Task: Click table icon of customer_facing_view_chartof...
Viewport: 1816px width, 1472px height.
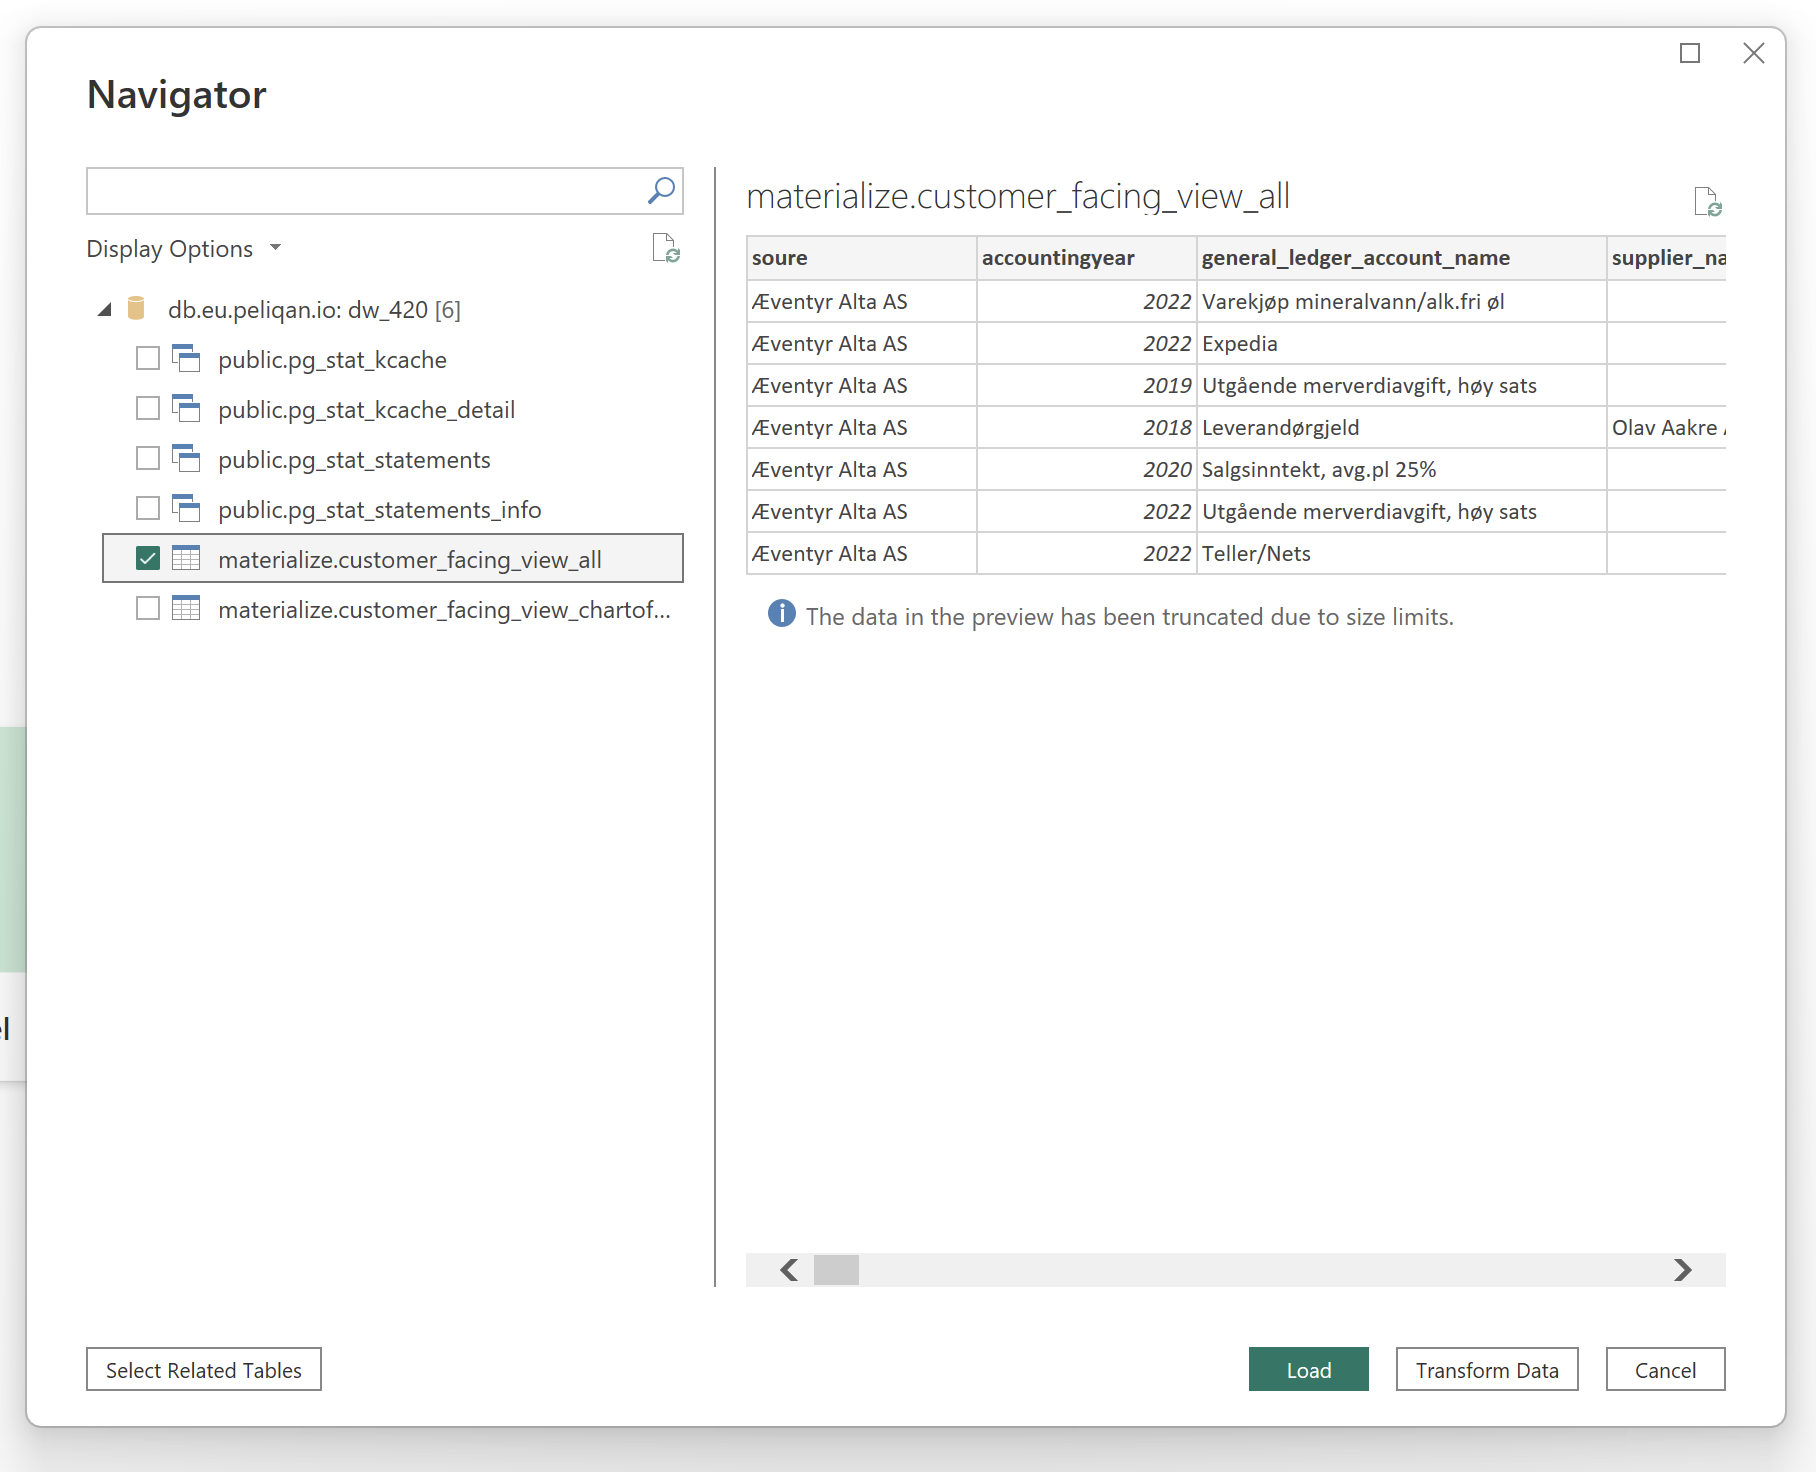Action: coord(186,608)
